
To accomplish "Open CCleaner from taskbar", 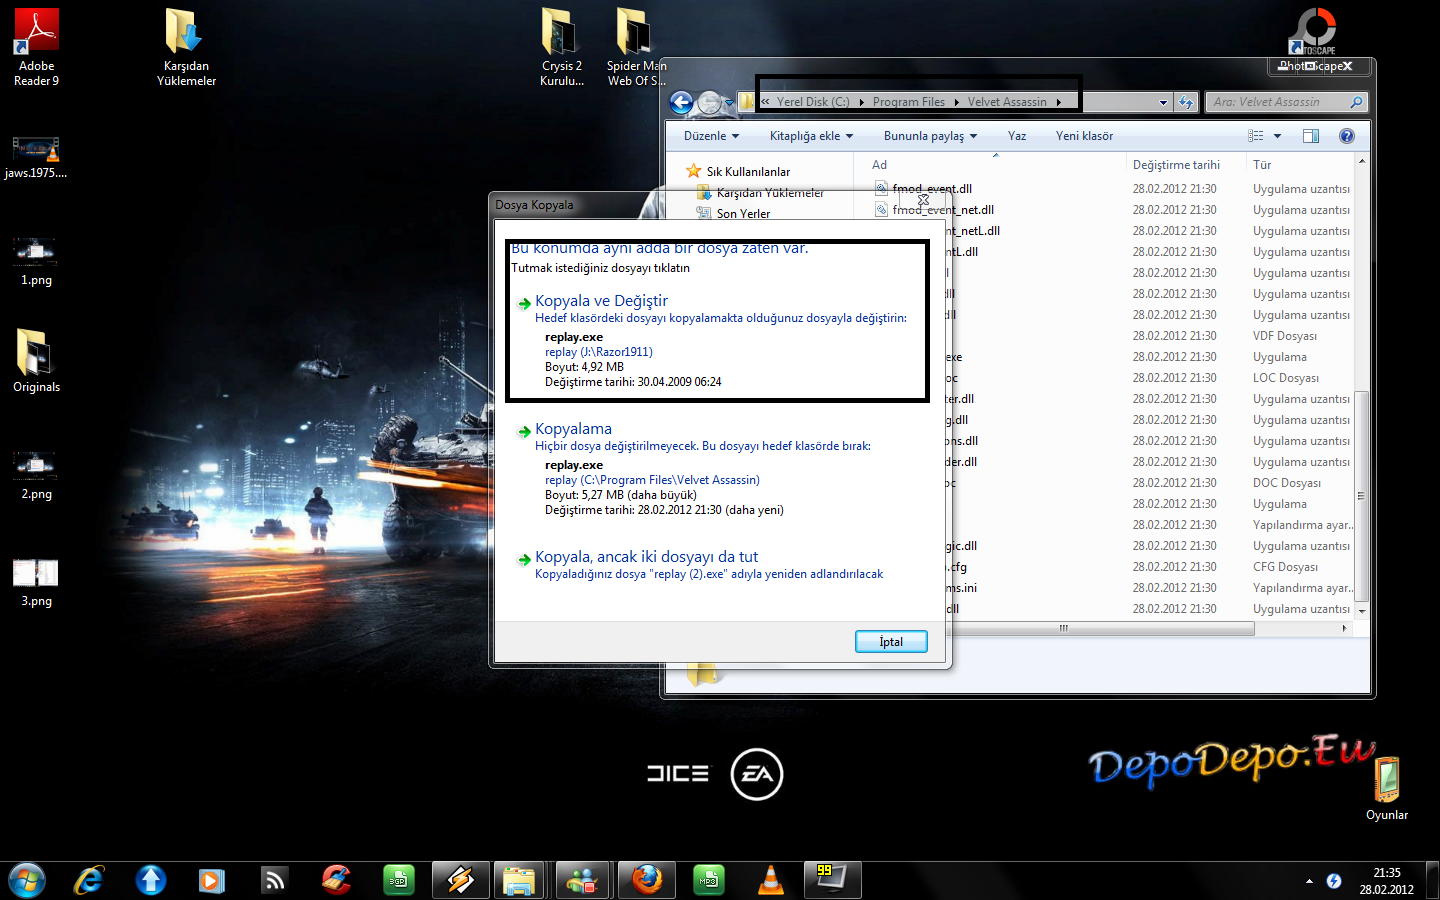I will pos(337,881).
